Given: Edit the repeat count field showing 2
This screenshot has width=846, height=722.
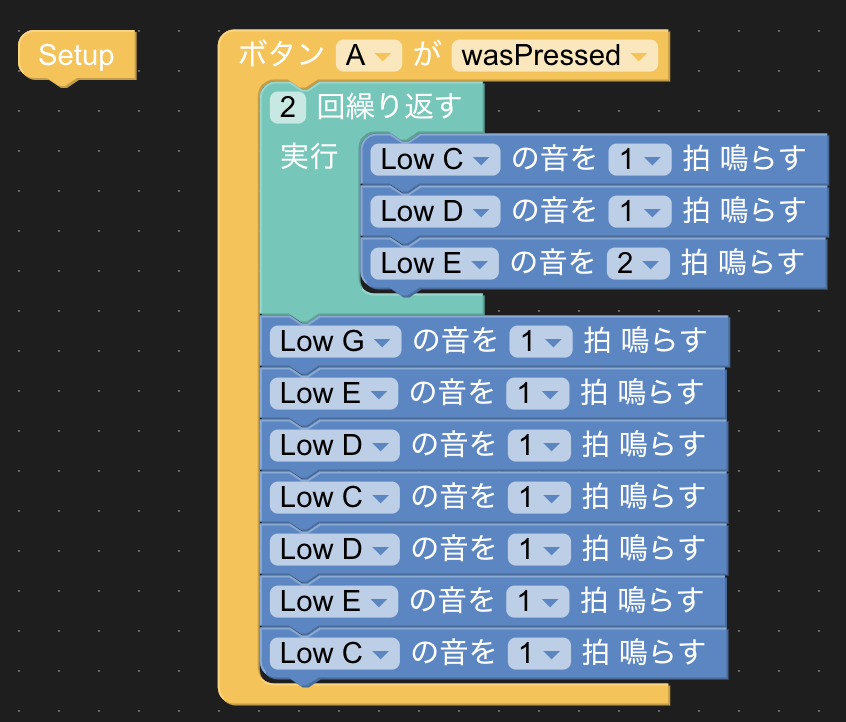Looking at the screenshot, I should (x=288, y=107).
